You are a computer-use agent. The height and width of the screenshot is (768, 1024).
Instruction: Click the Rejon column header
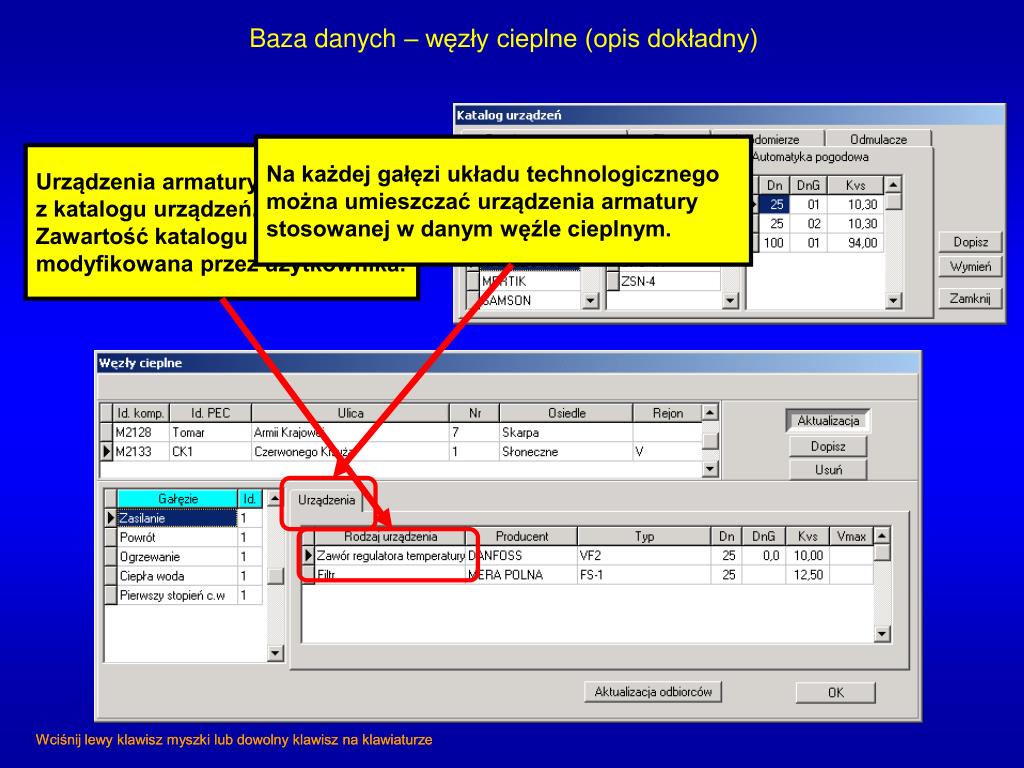click(667, 413)
